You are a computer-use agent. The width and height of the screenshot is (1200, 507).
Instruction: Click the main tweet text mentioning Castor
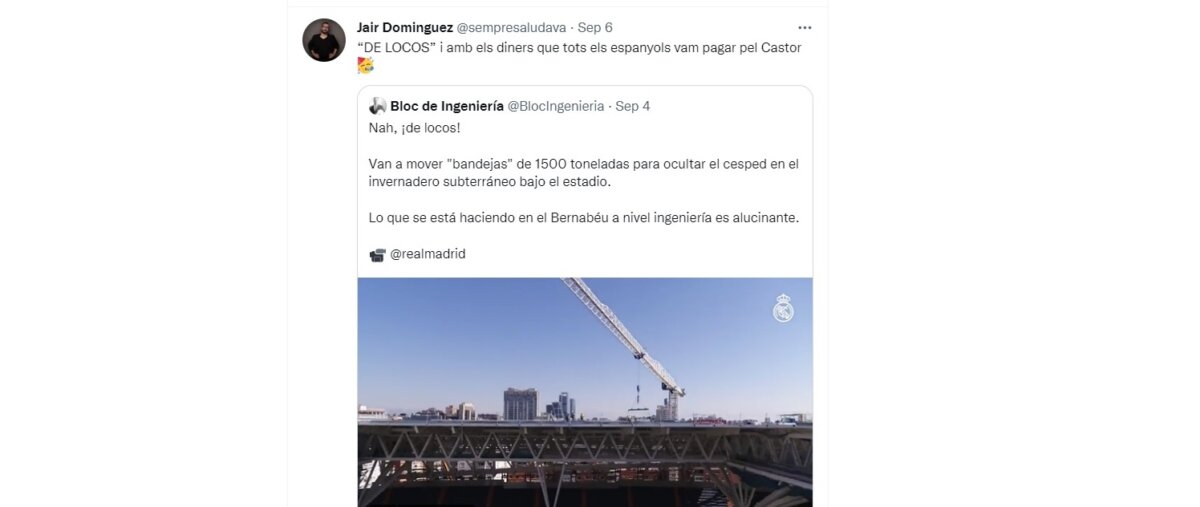pos(579,47)
